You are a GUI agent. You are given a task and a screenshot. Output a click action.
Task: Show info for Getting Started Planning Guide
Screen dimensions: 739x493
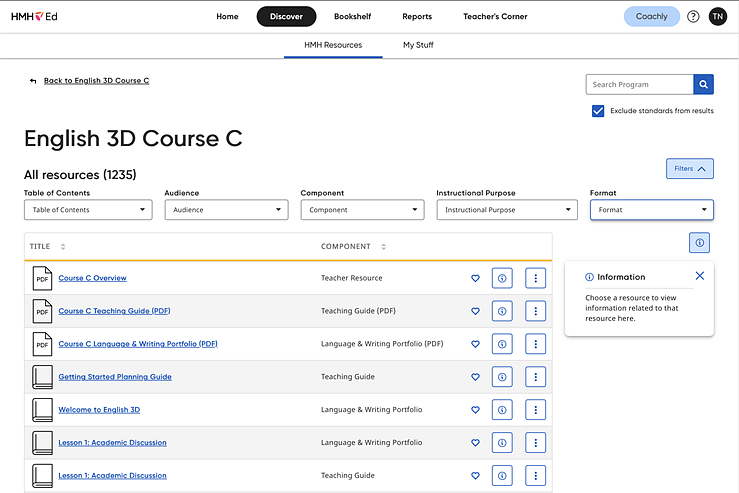point(502,377)
